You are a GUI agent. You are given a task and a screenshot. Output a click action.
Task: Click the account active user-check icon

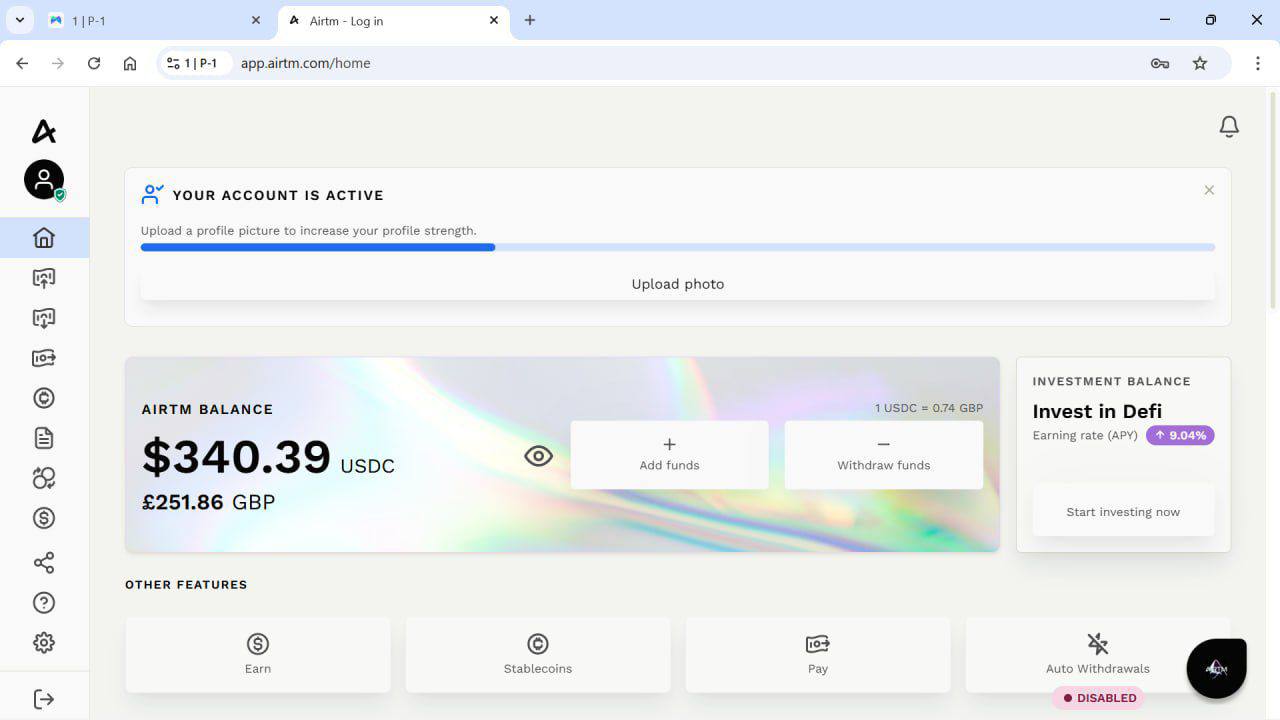(152, 194)
